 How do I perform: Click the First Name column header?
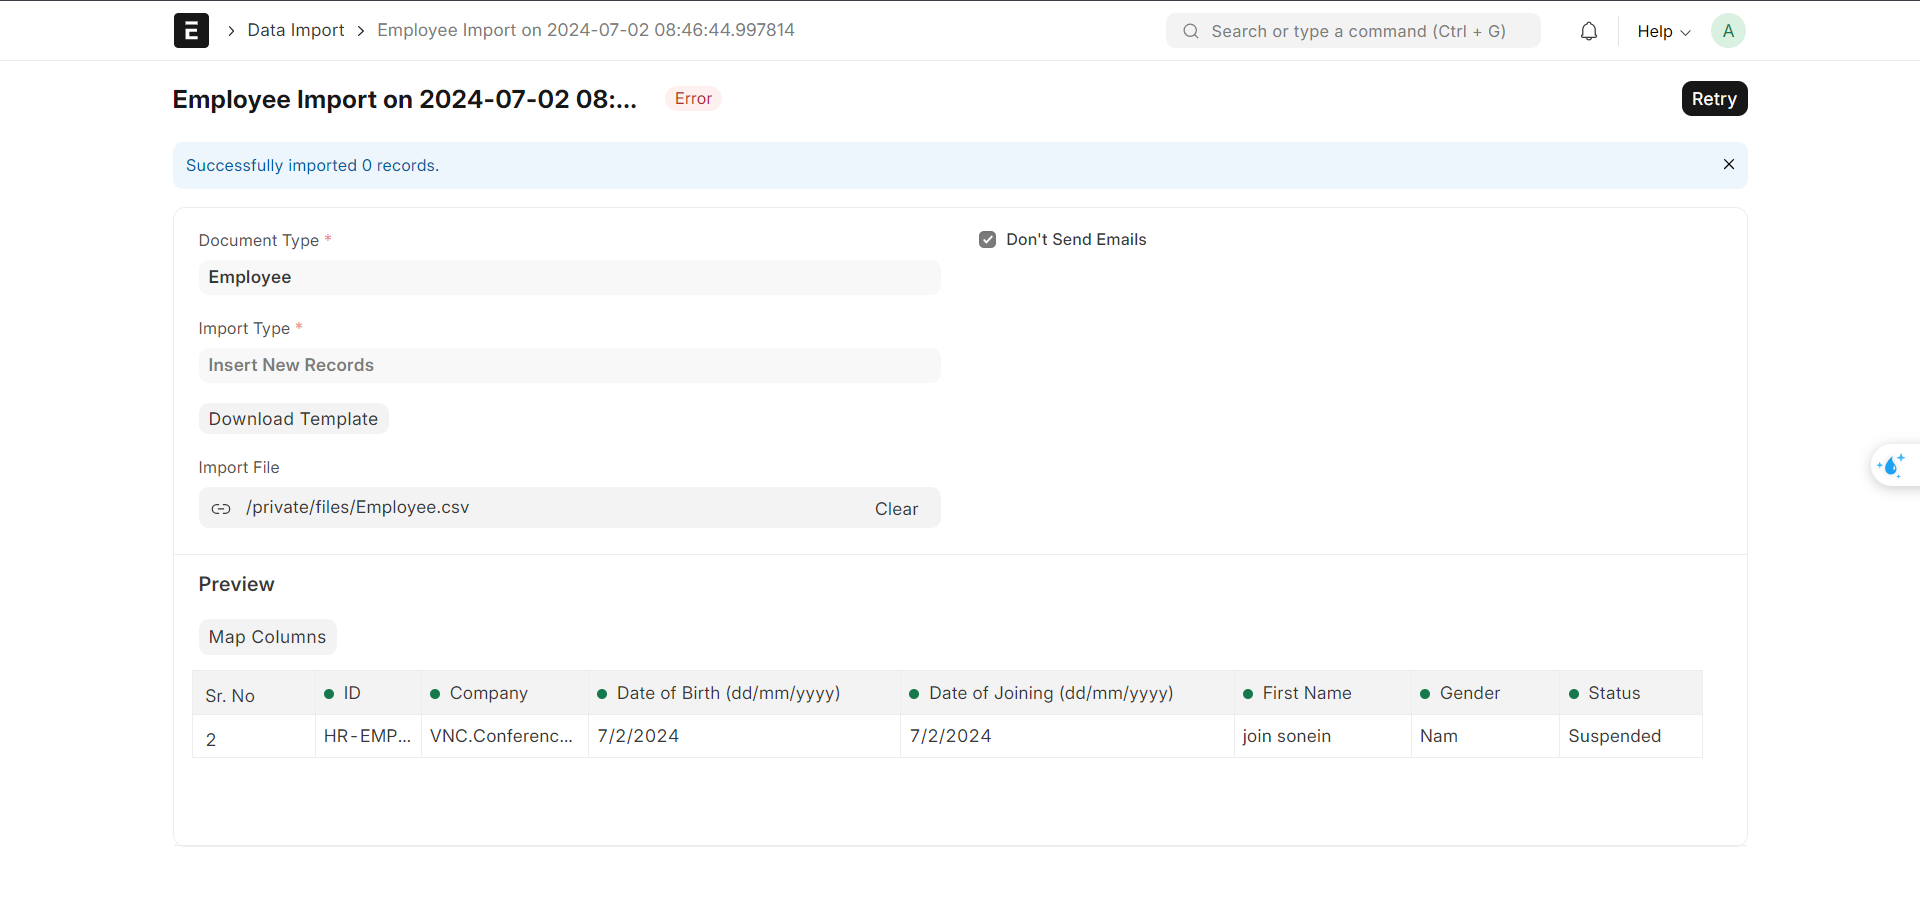tap(1323, 693)
